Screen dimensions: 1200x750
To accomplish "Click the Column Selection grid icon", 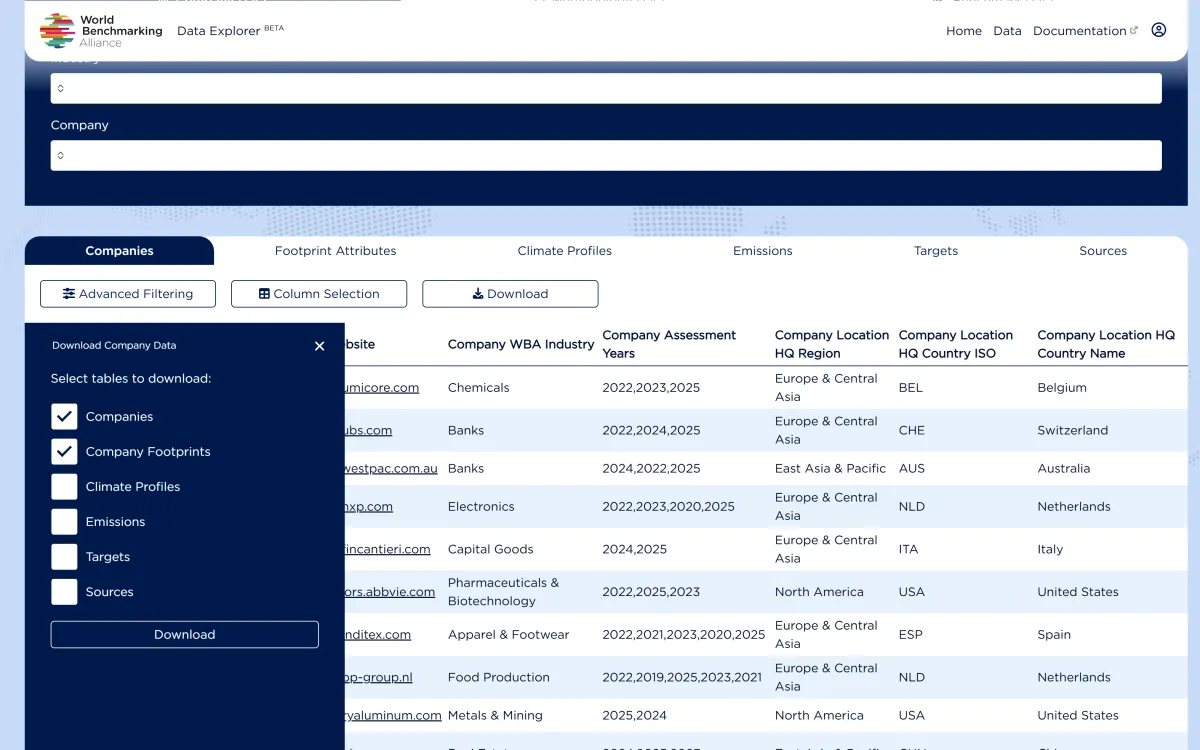I will (263, 293).
